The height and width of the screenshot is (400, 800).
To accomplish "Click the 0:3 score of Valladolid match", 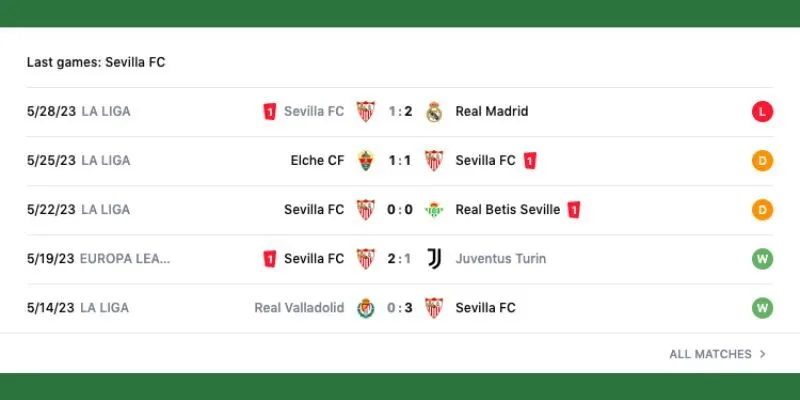I will [400, 308].
